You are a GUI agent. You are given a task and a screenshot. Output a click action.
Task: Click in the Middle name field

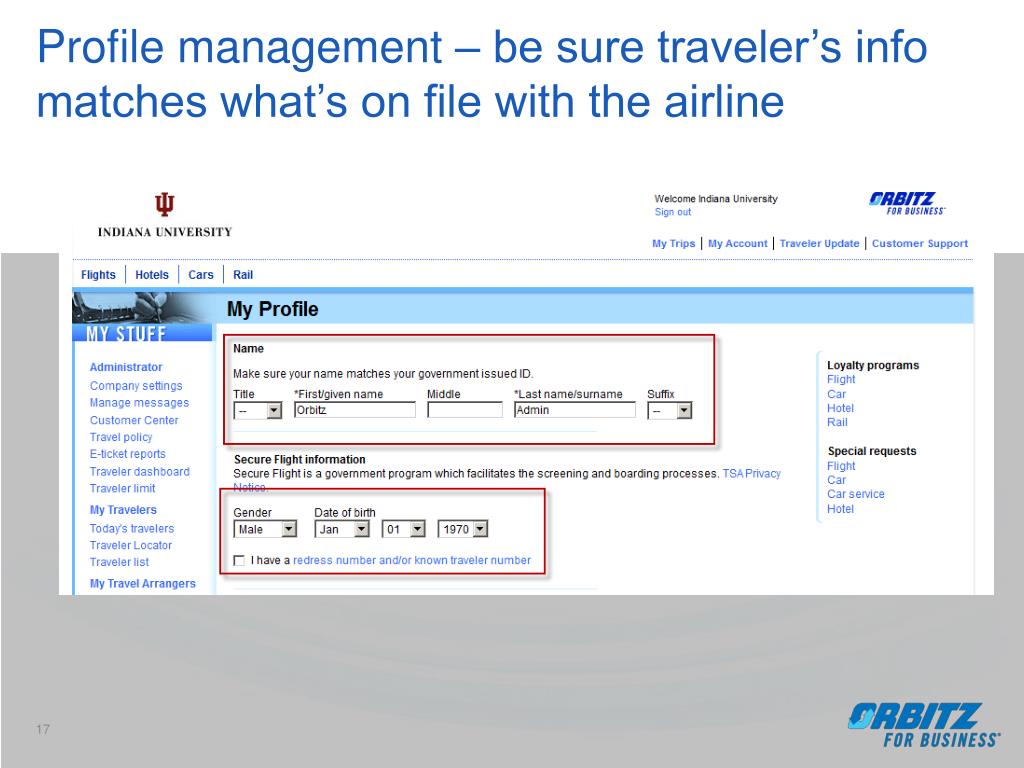click(465, 410)
